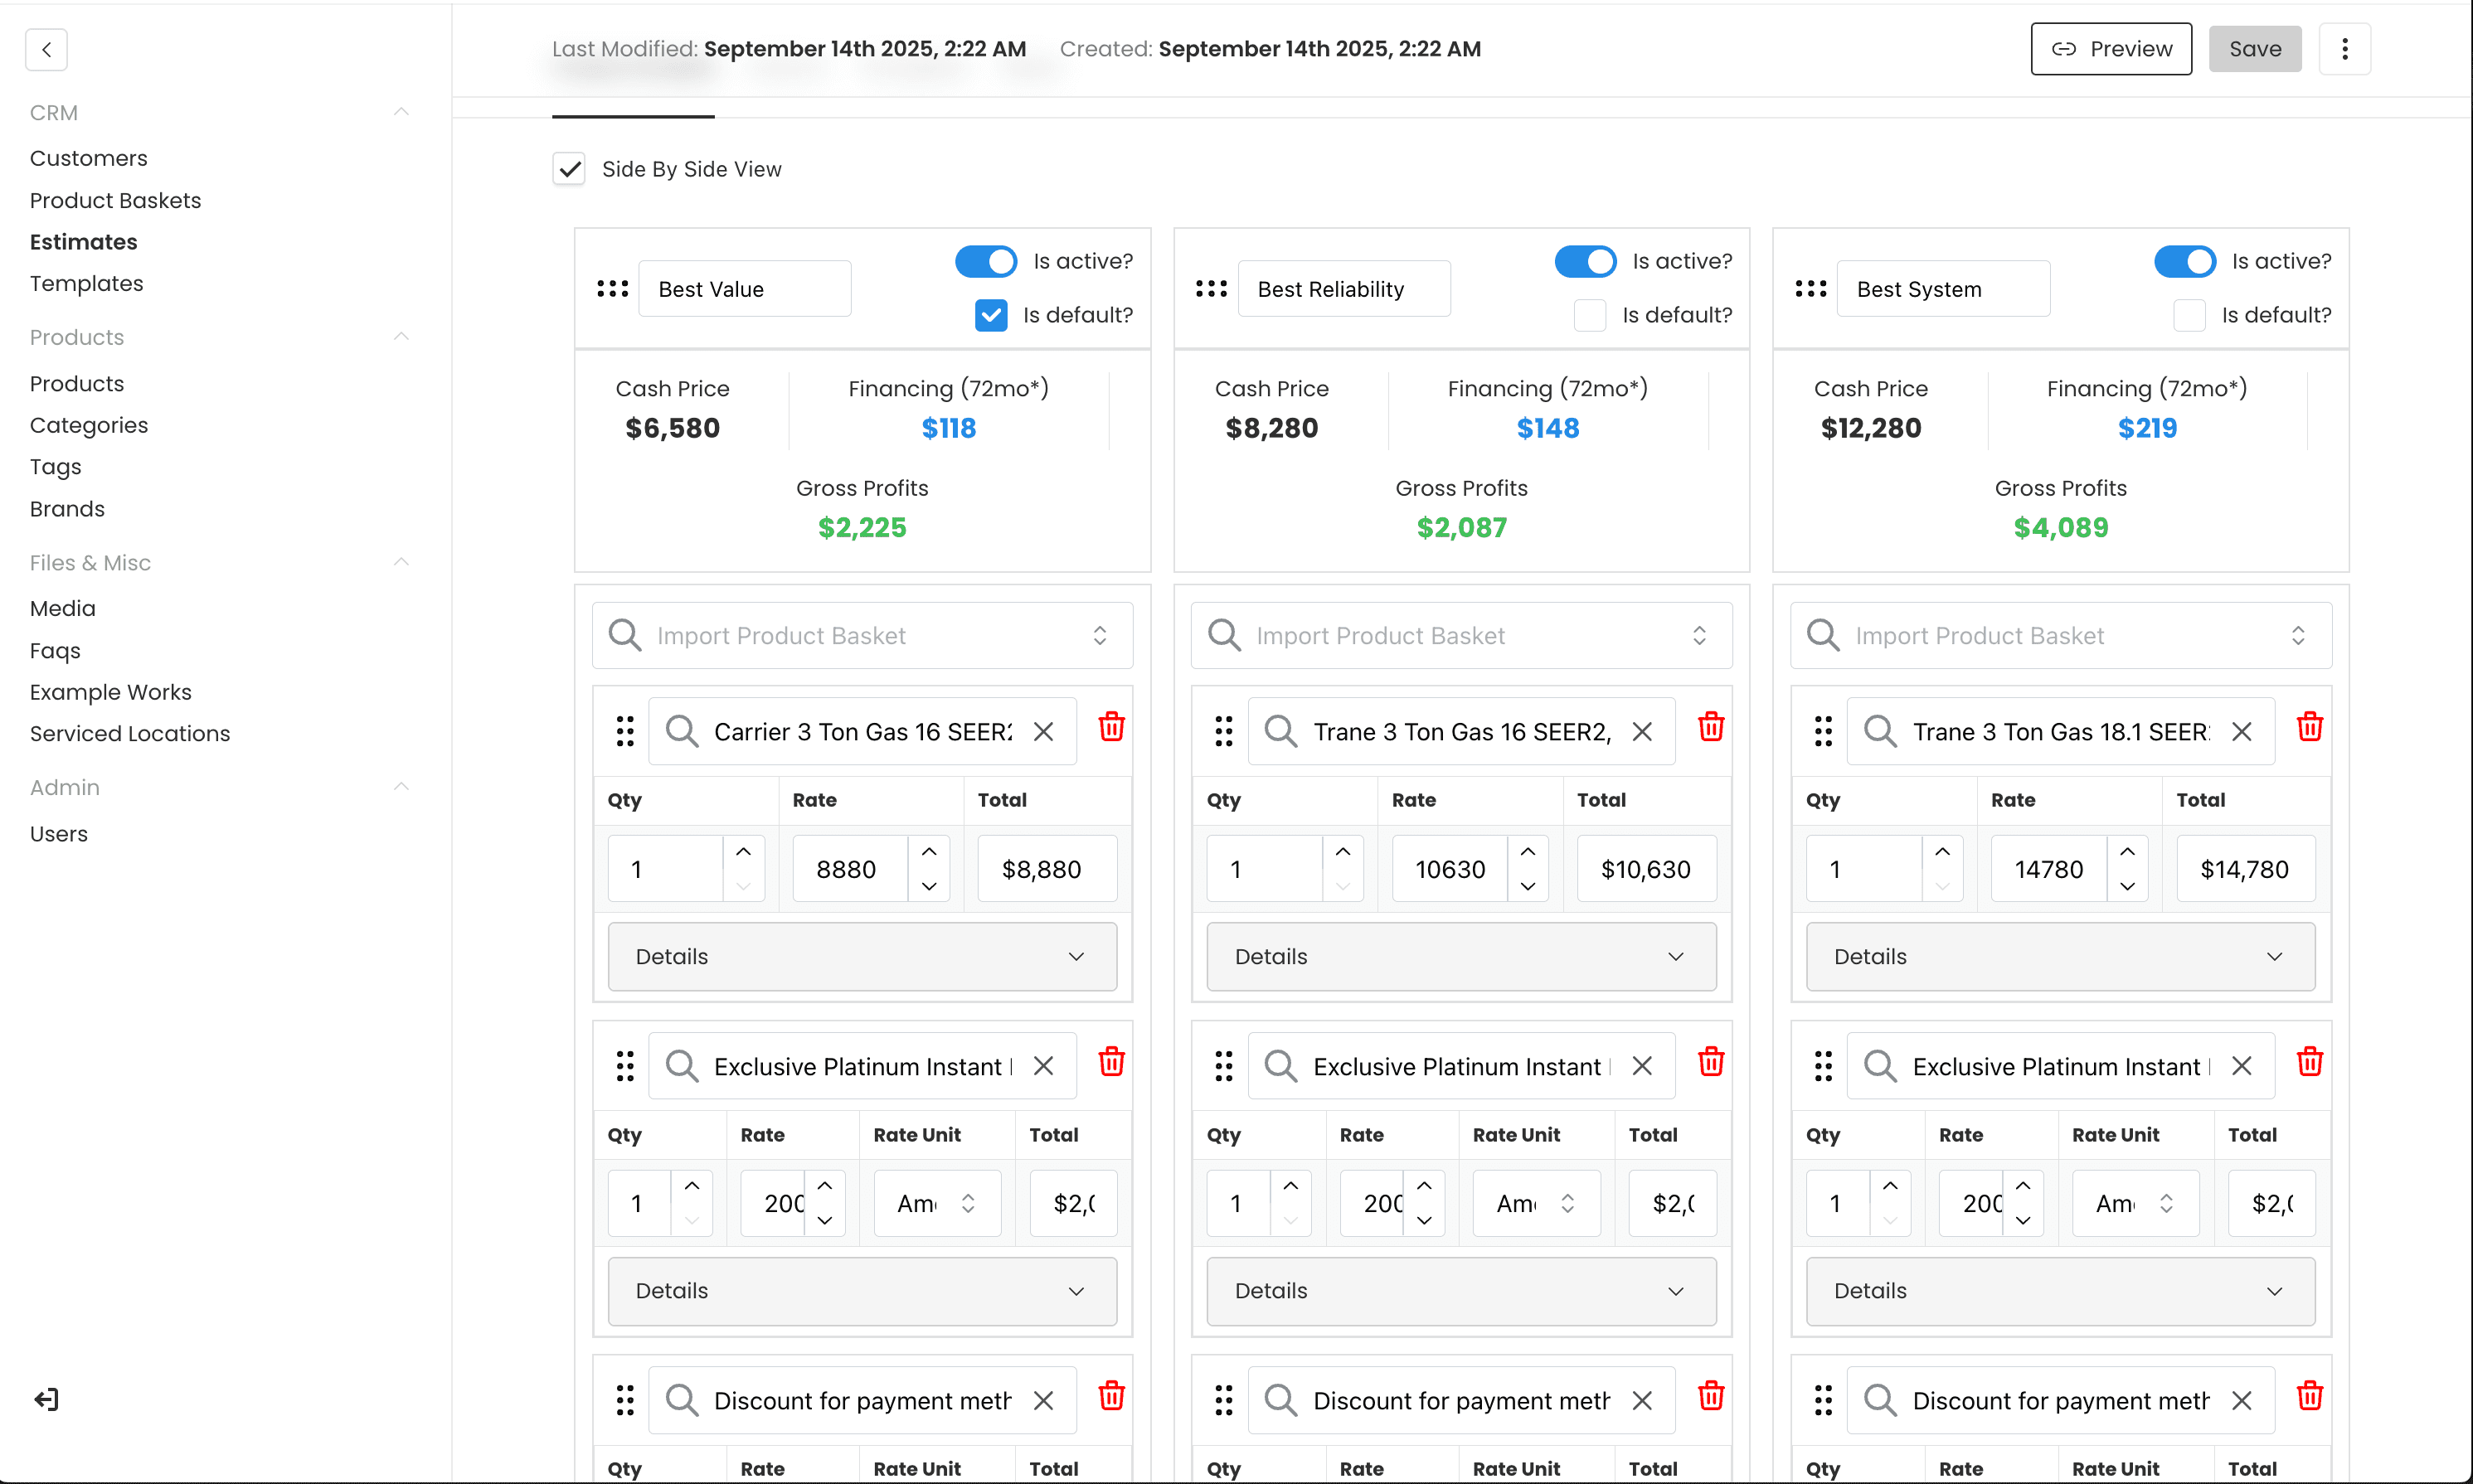Screen dimensions: 2473x1484
Task: Open Tags in the sidebar
Action: [55, 467]
